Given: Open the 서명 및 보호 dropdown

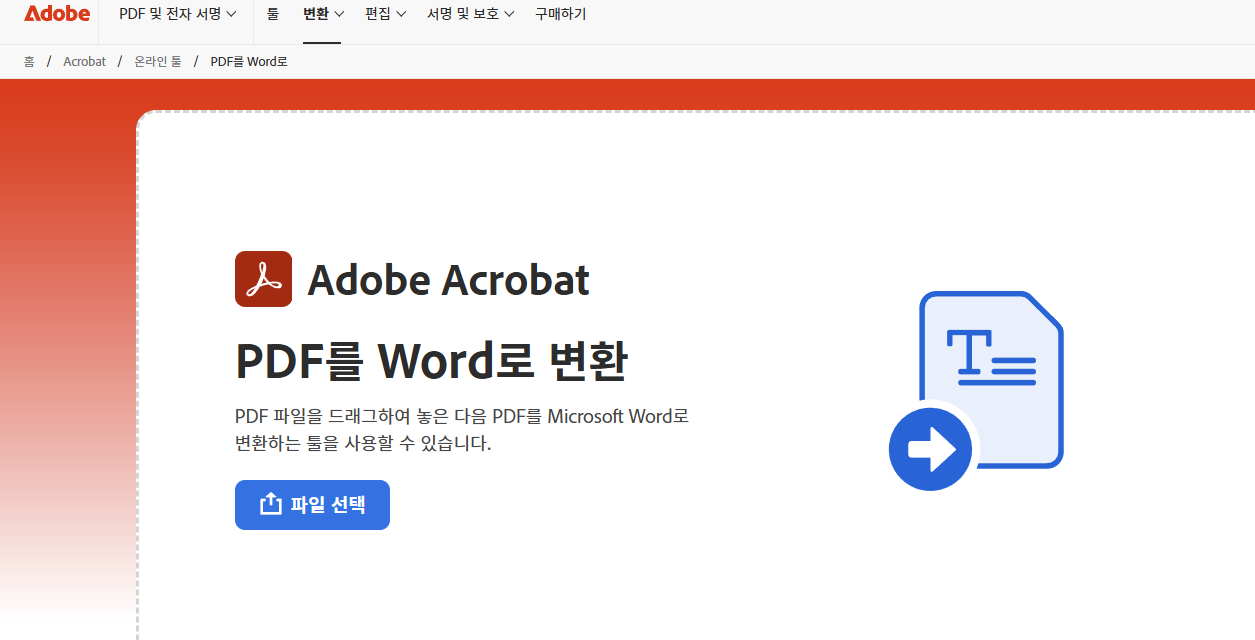Looking at the screenshot, I should 471,14.
